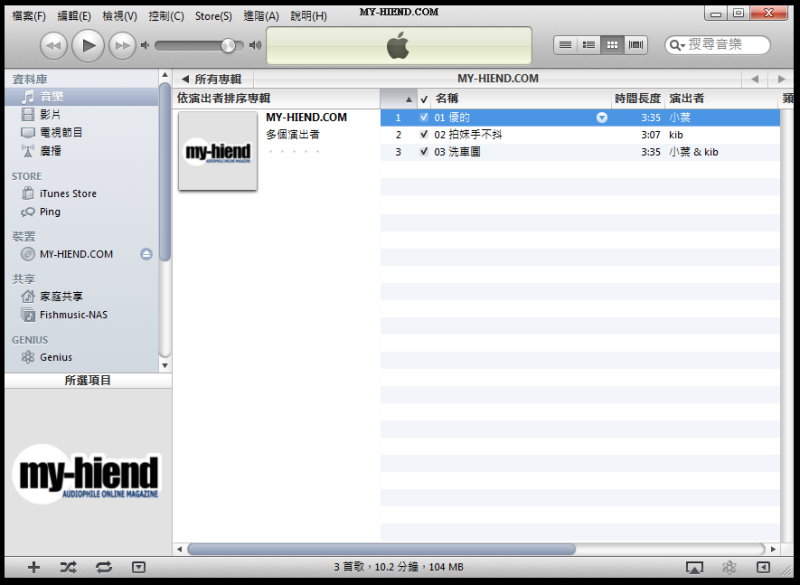
Task: Adjust the volume slider knob
Action: pos(228,45)
